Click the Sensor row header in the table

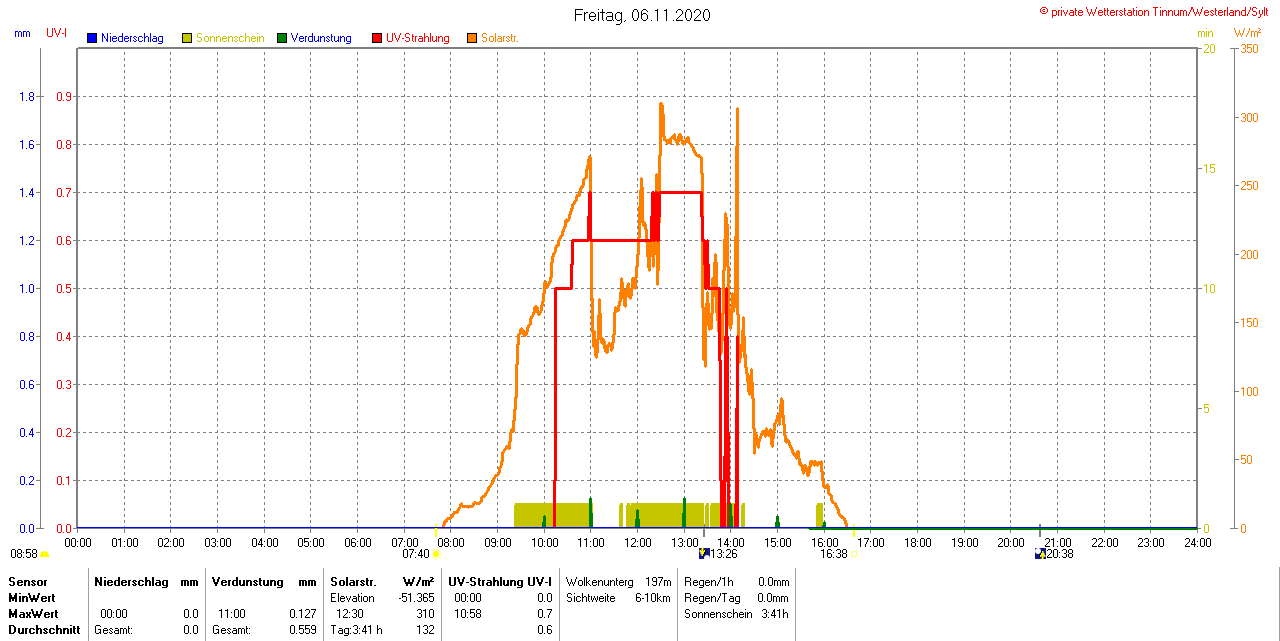(x=27, y=581)
